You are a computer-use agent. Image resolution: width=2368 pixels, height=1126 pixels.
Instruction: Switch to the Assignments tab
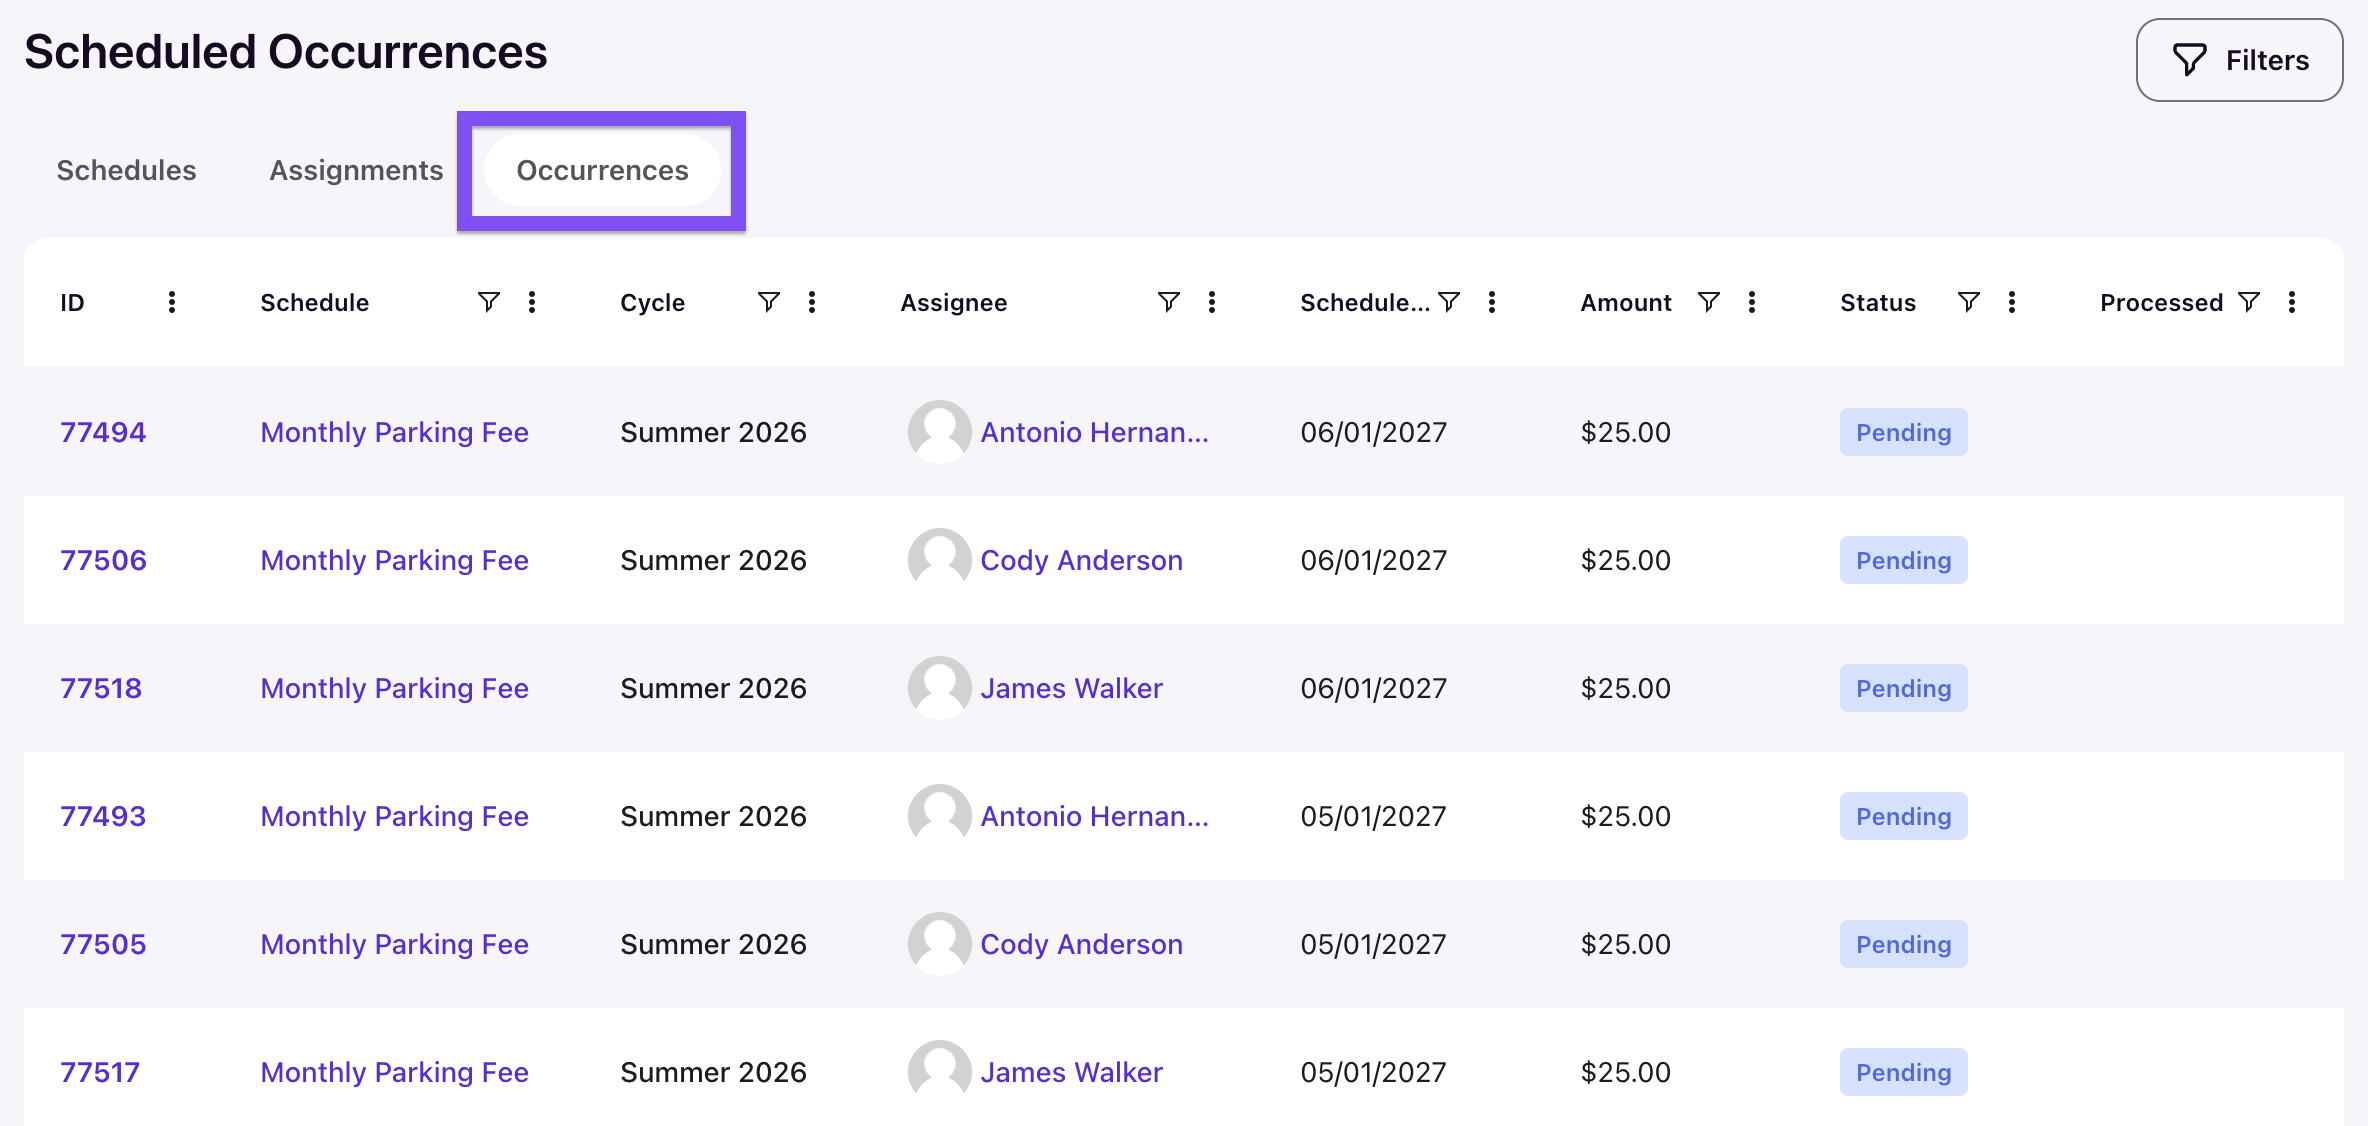point(356,170)
